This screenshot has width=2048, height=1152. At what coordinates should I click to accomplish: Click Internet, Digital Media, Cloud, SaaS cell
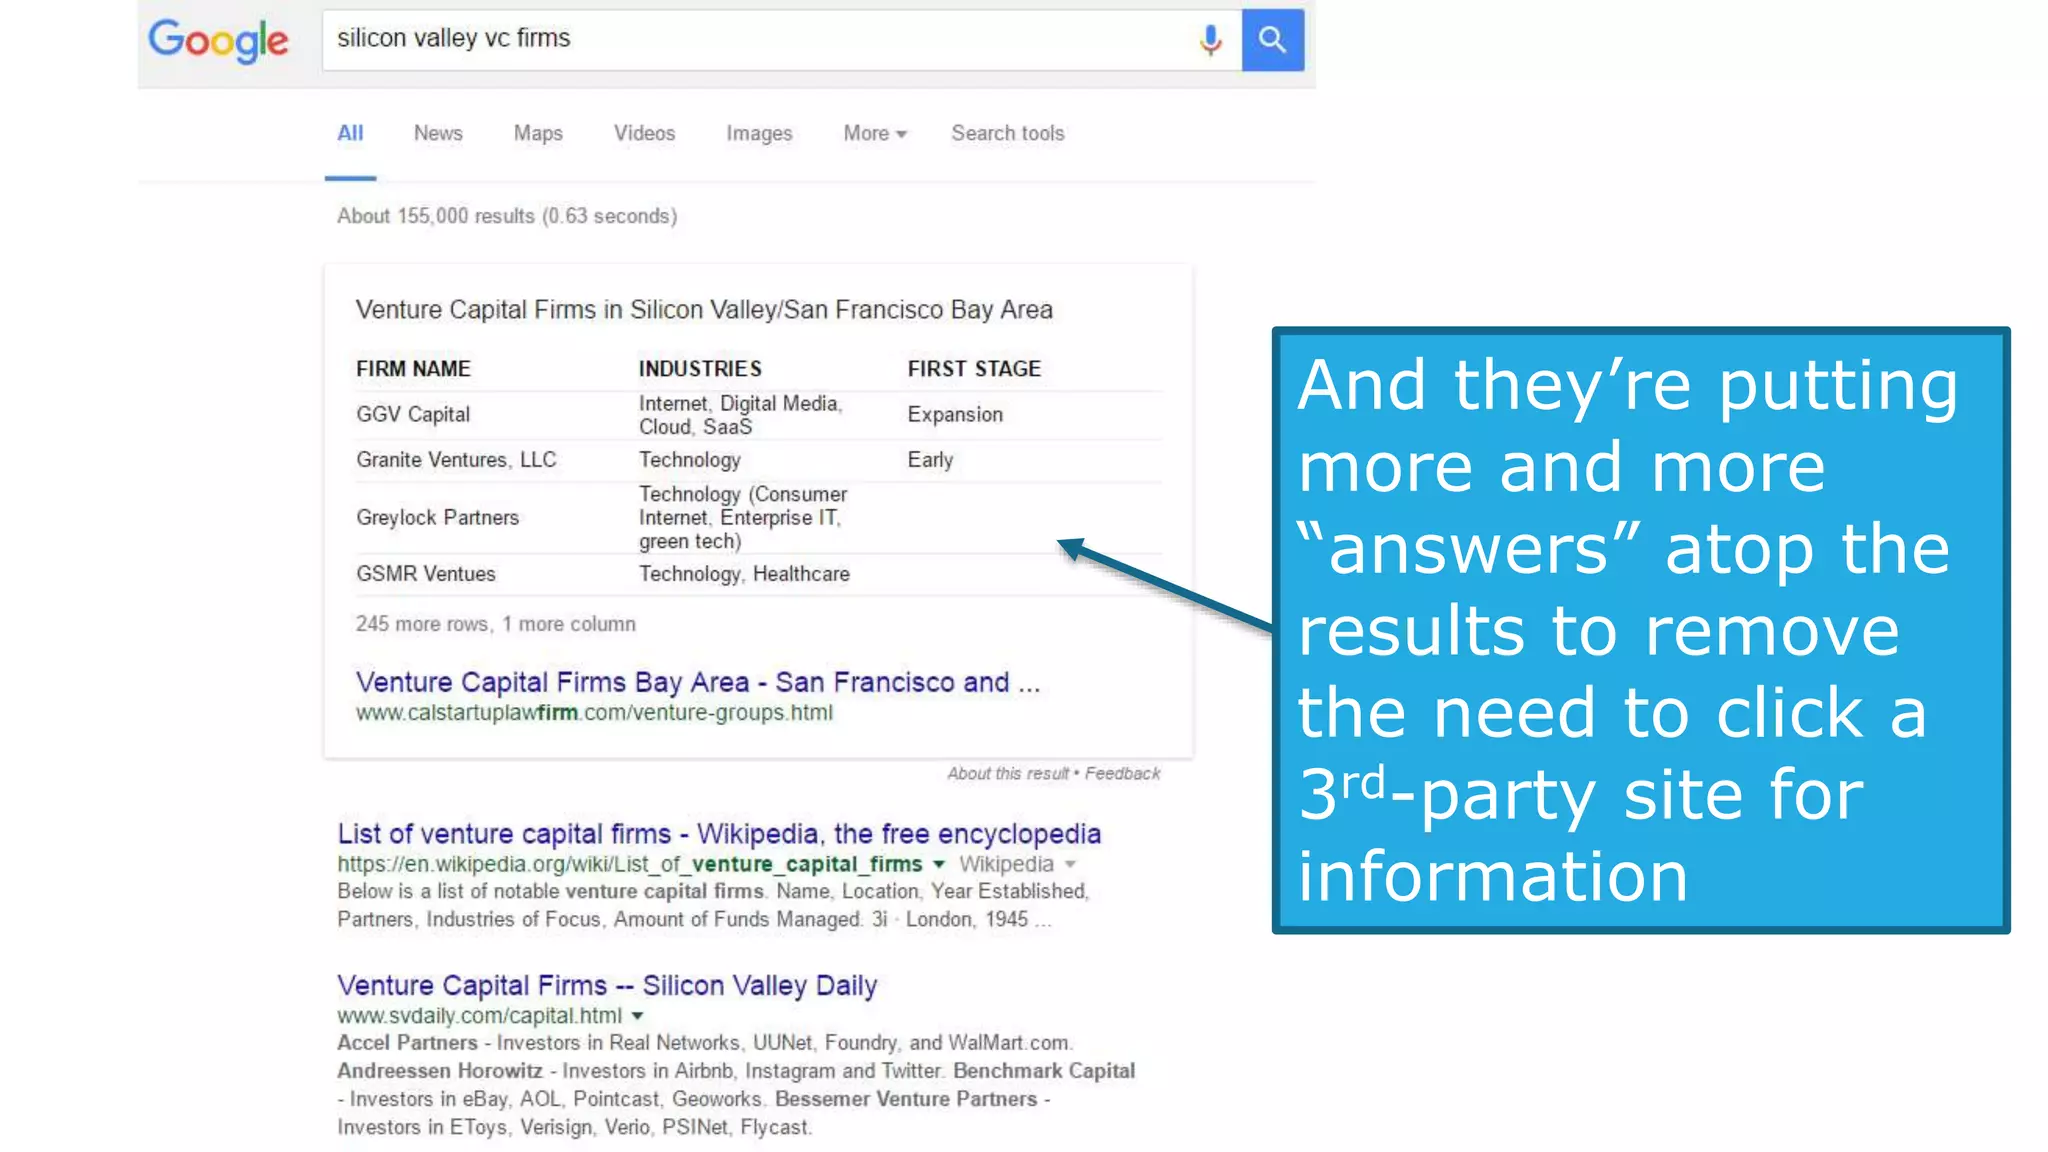tap(741, 415)
